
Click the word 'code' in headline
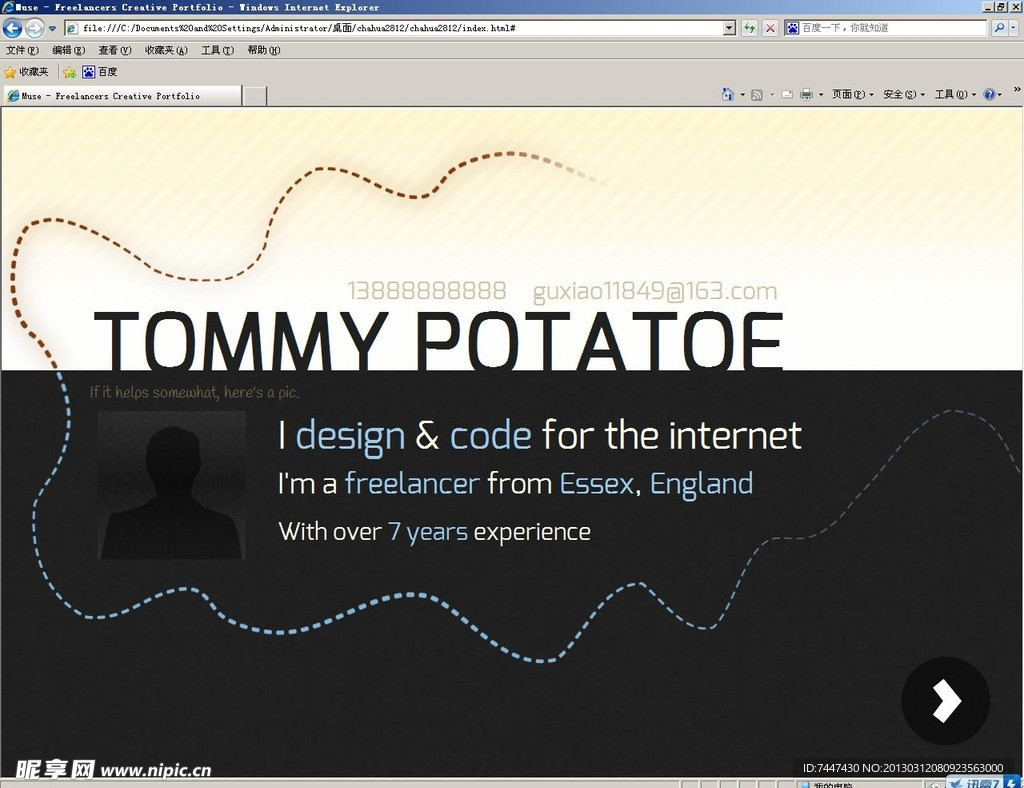pos(490,435)
